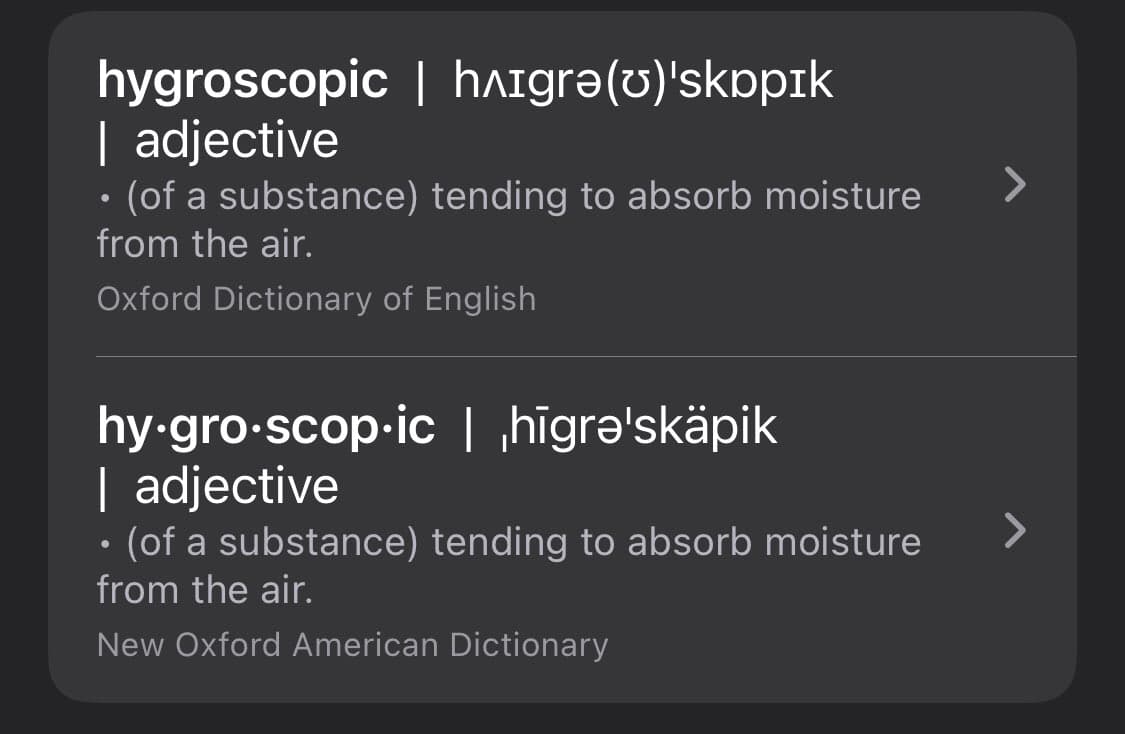1125x734 pixels.
Task: Tap "from the air." in the second entry
Action: tap(205, 590)
